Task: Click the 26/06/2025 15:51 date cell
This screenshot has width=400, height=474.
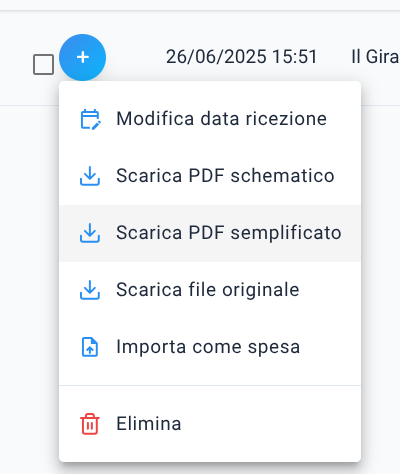Action: click(x=242, y=57)
